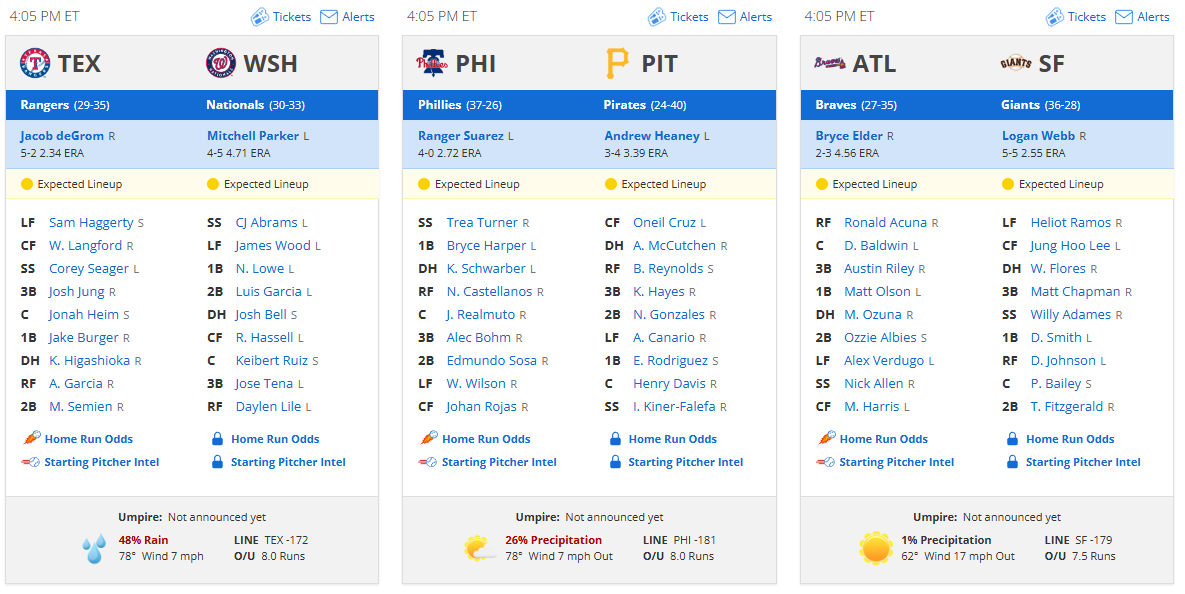The height and width of the screenshot is (594, 1185).
Task: Click ticket icon for TEX vs WSH game
Action: [260, 17]
